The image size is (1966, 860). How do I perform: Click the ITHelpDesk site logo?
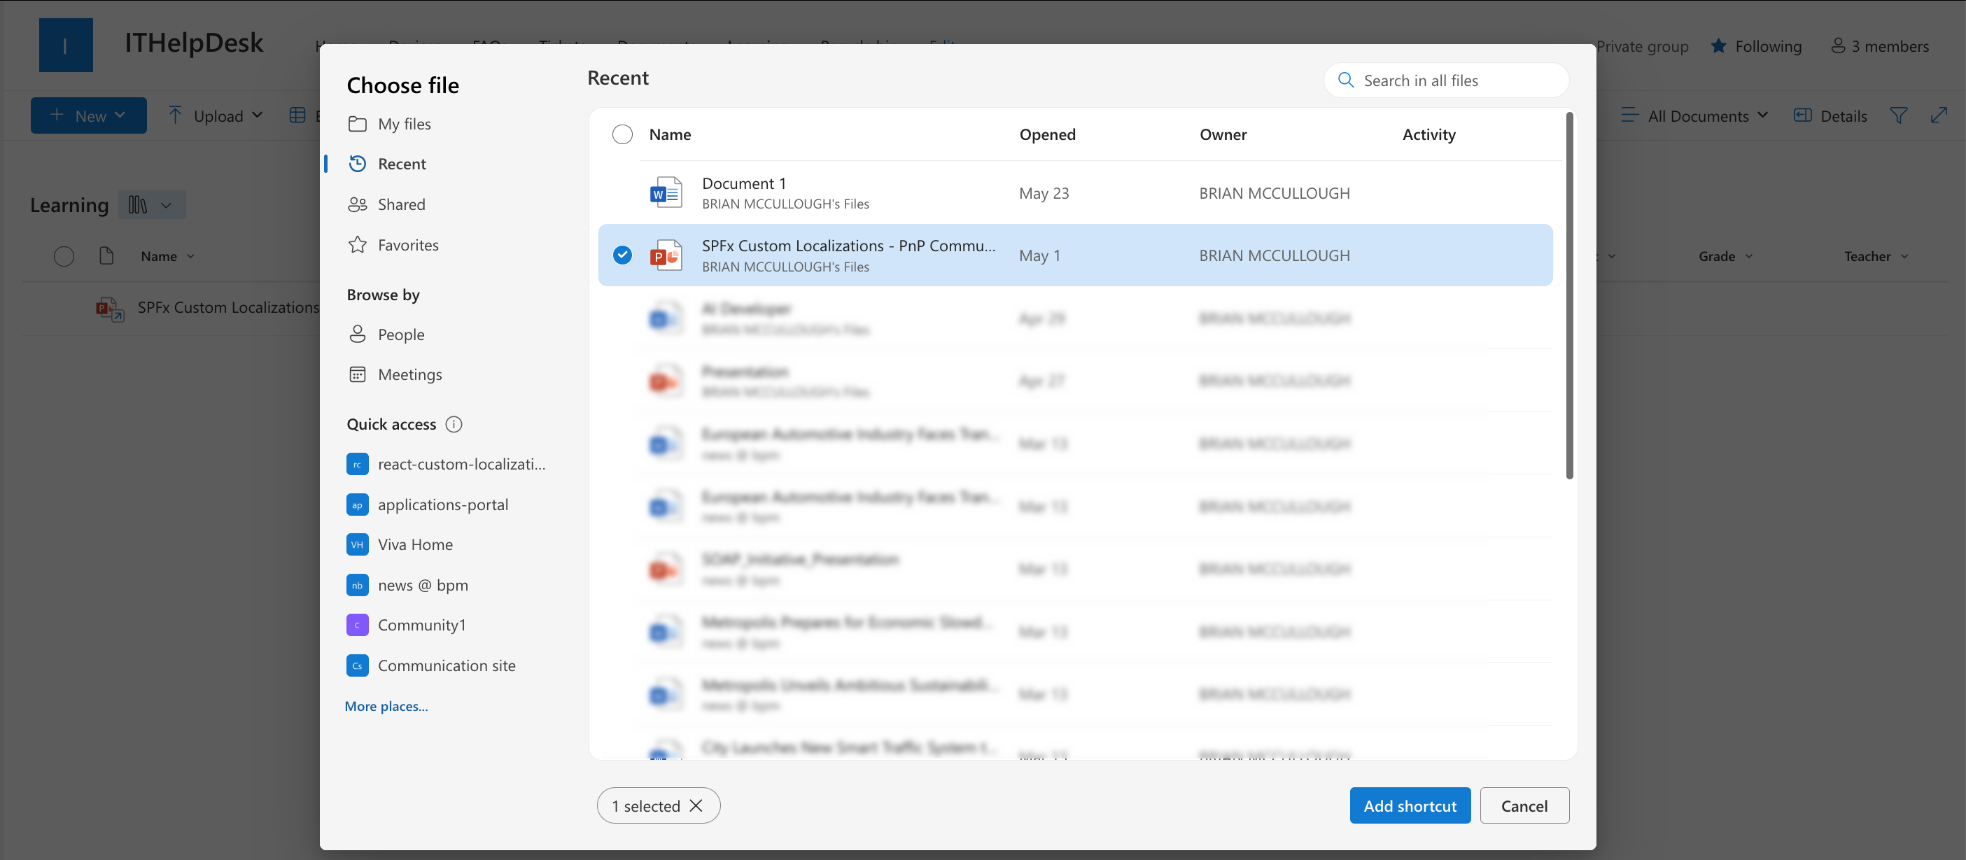(66, 45)
